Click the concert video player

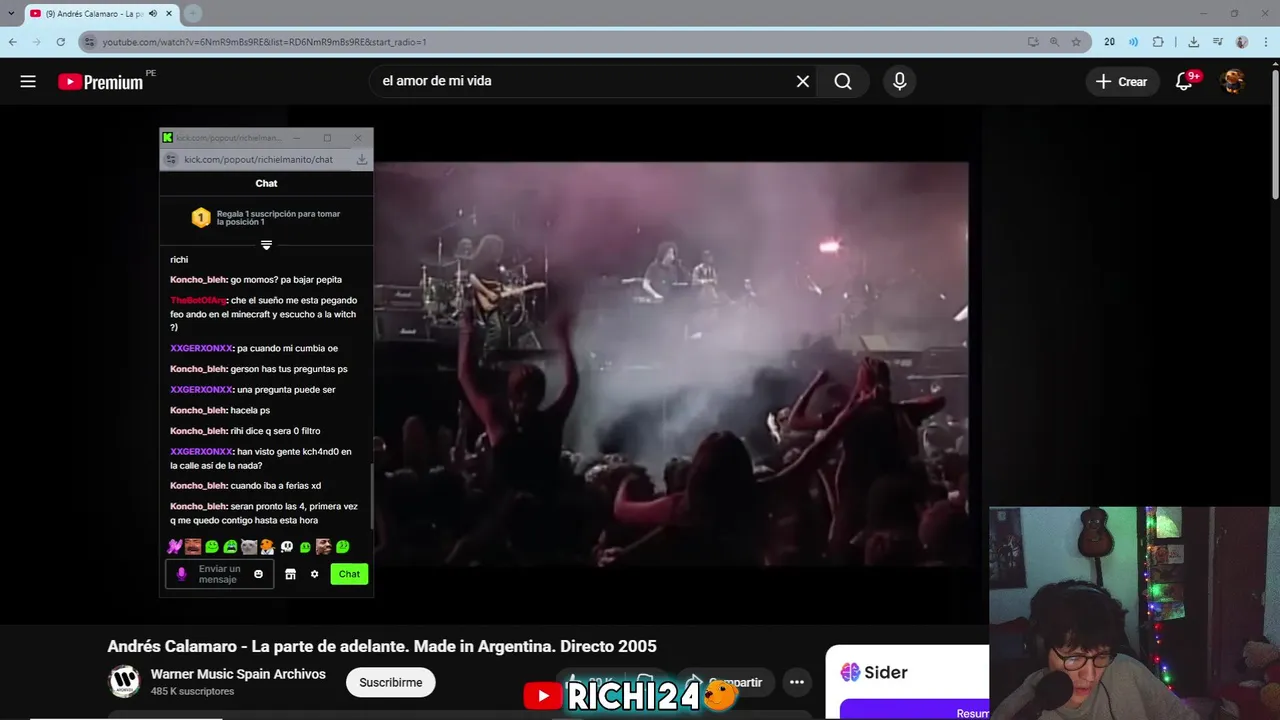(670, 364)
